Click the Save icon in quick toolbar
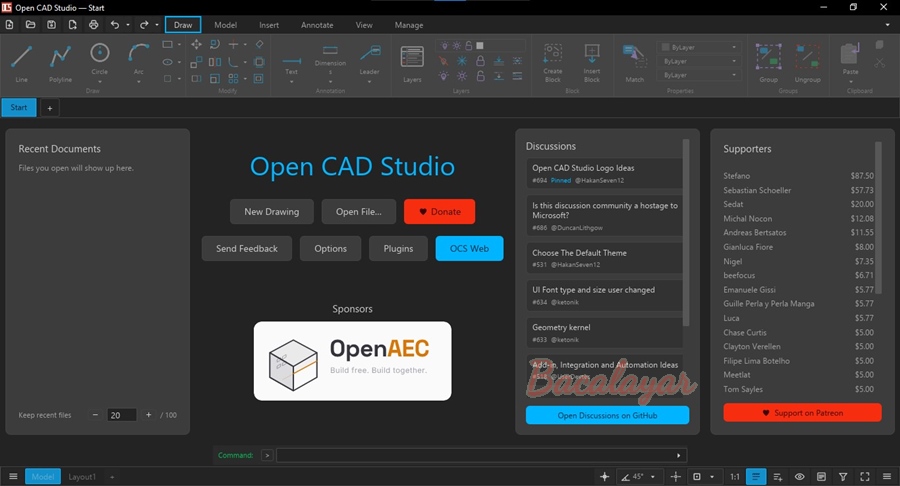The width and height of the screenshot is (900, 486). pos(51,25)
